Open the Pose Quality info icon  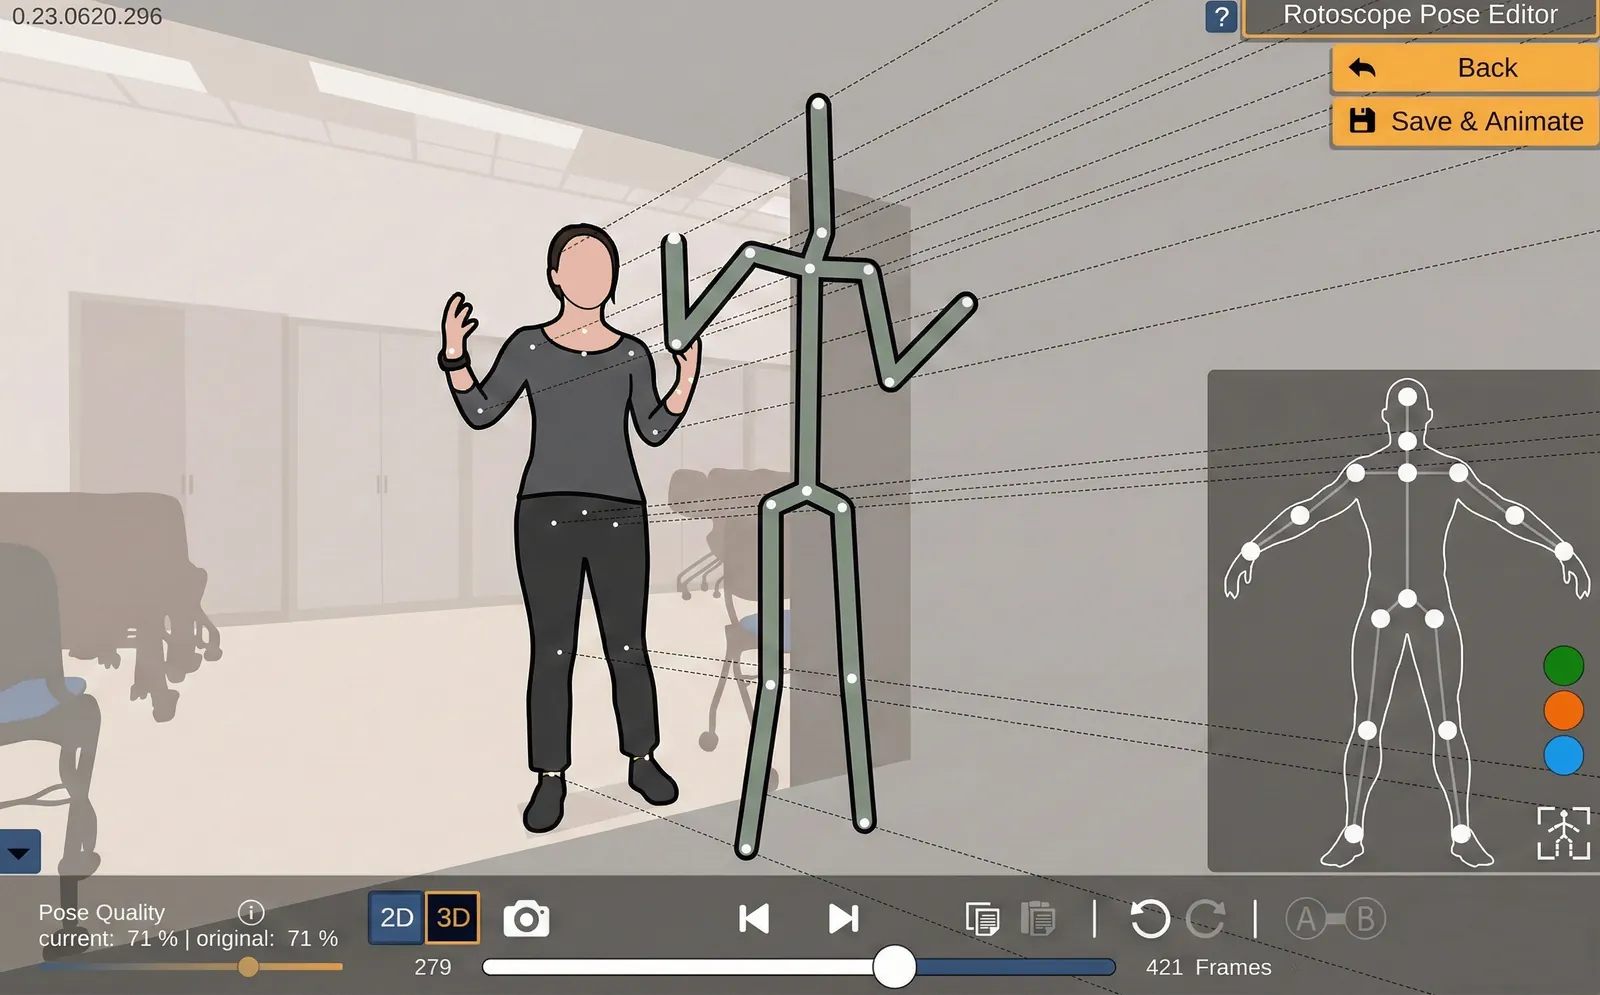point(251,912)
